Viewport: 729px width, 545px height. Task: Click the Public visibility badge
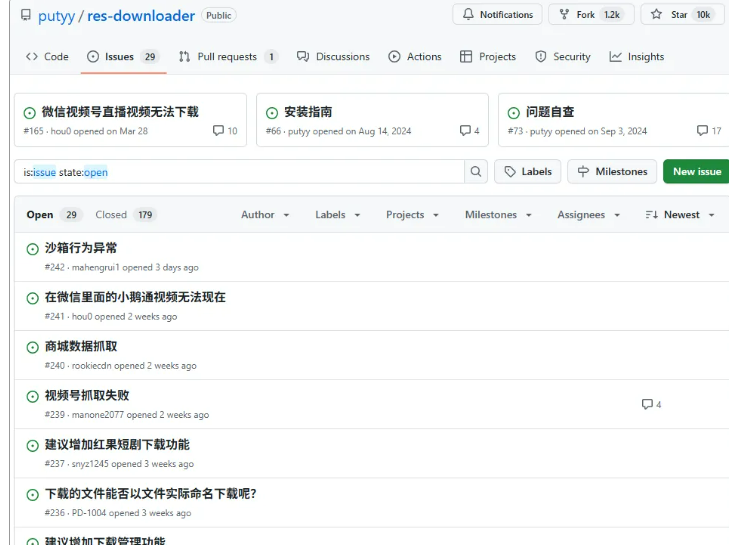tap(219, 15)
